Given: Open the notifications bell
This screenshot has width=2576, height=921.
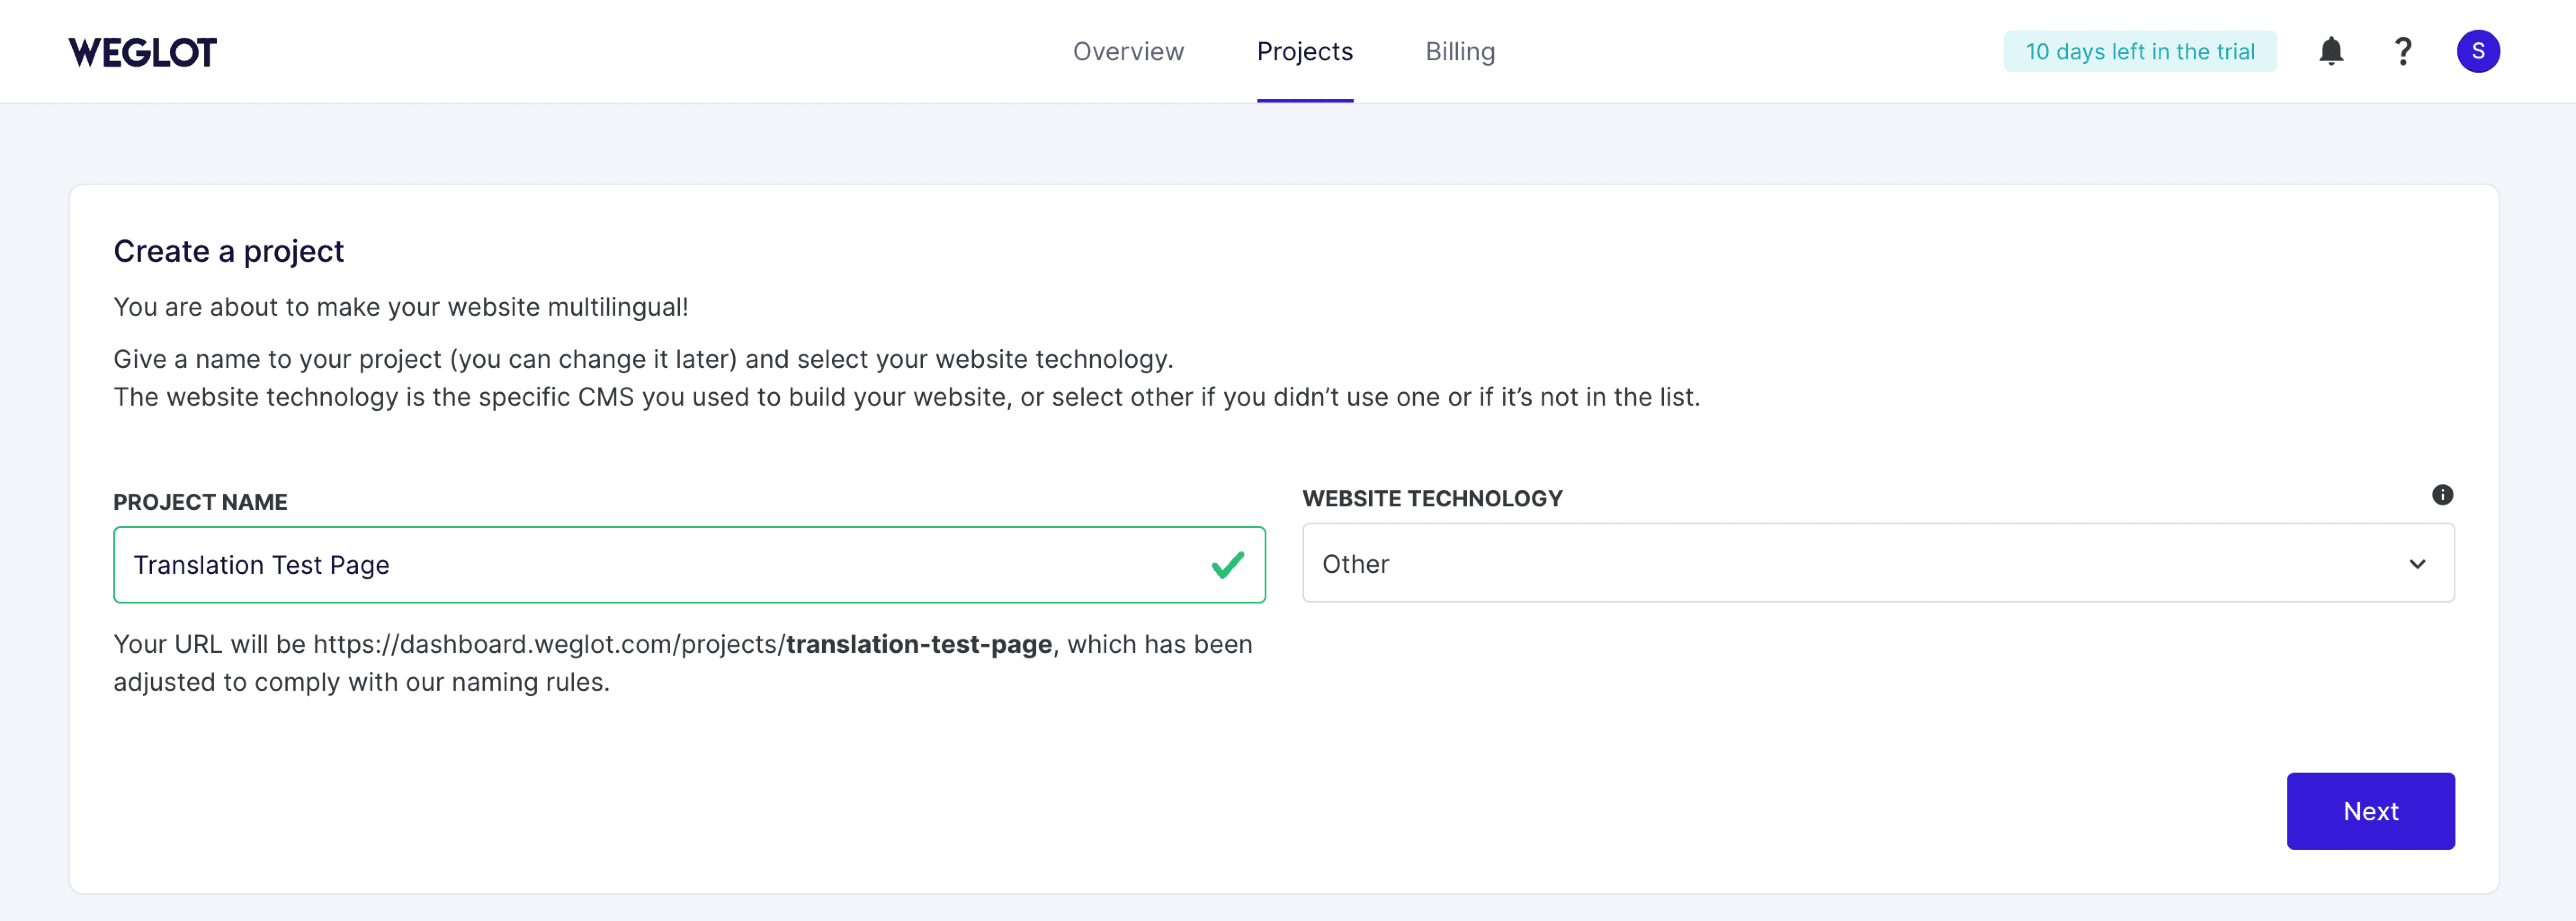Looking at the screenshot, I should coord(2330,51).
